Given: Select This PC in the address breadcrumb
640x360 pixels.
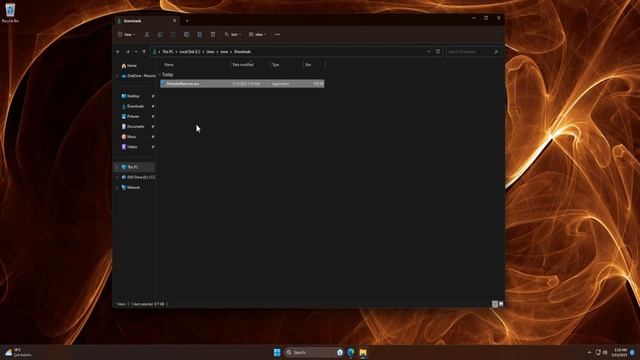Looking at the screenshot, I should coord(168,52).
